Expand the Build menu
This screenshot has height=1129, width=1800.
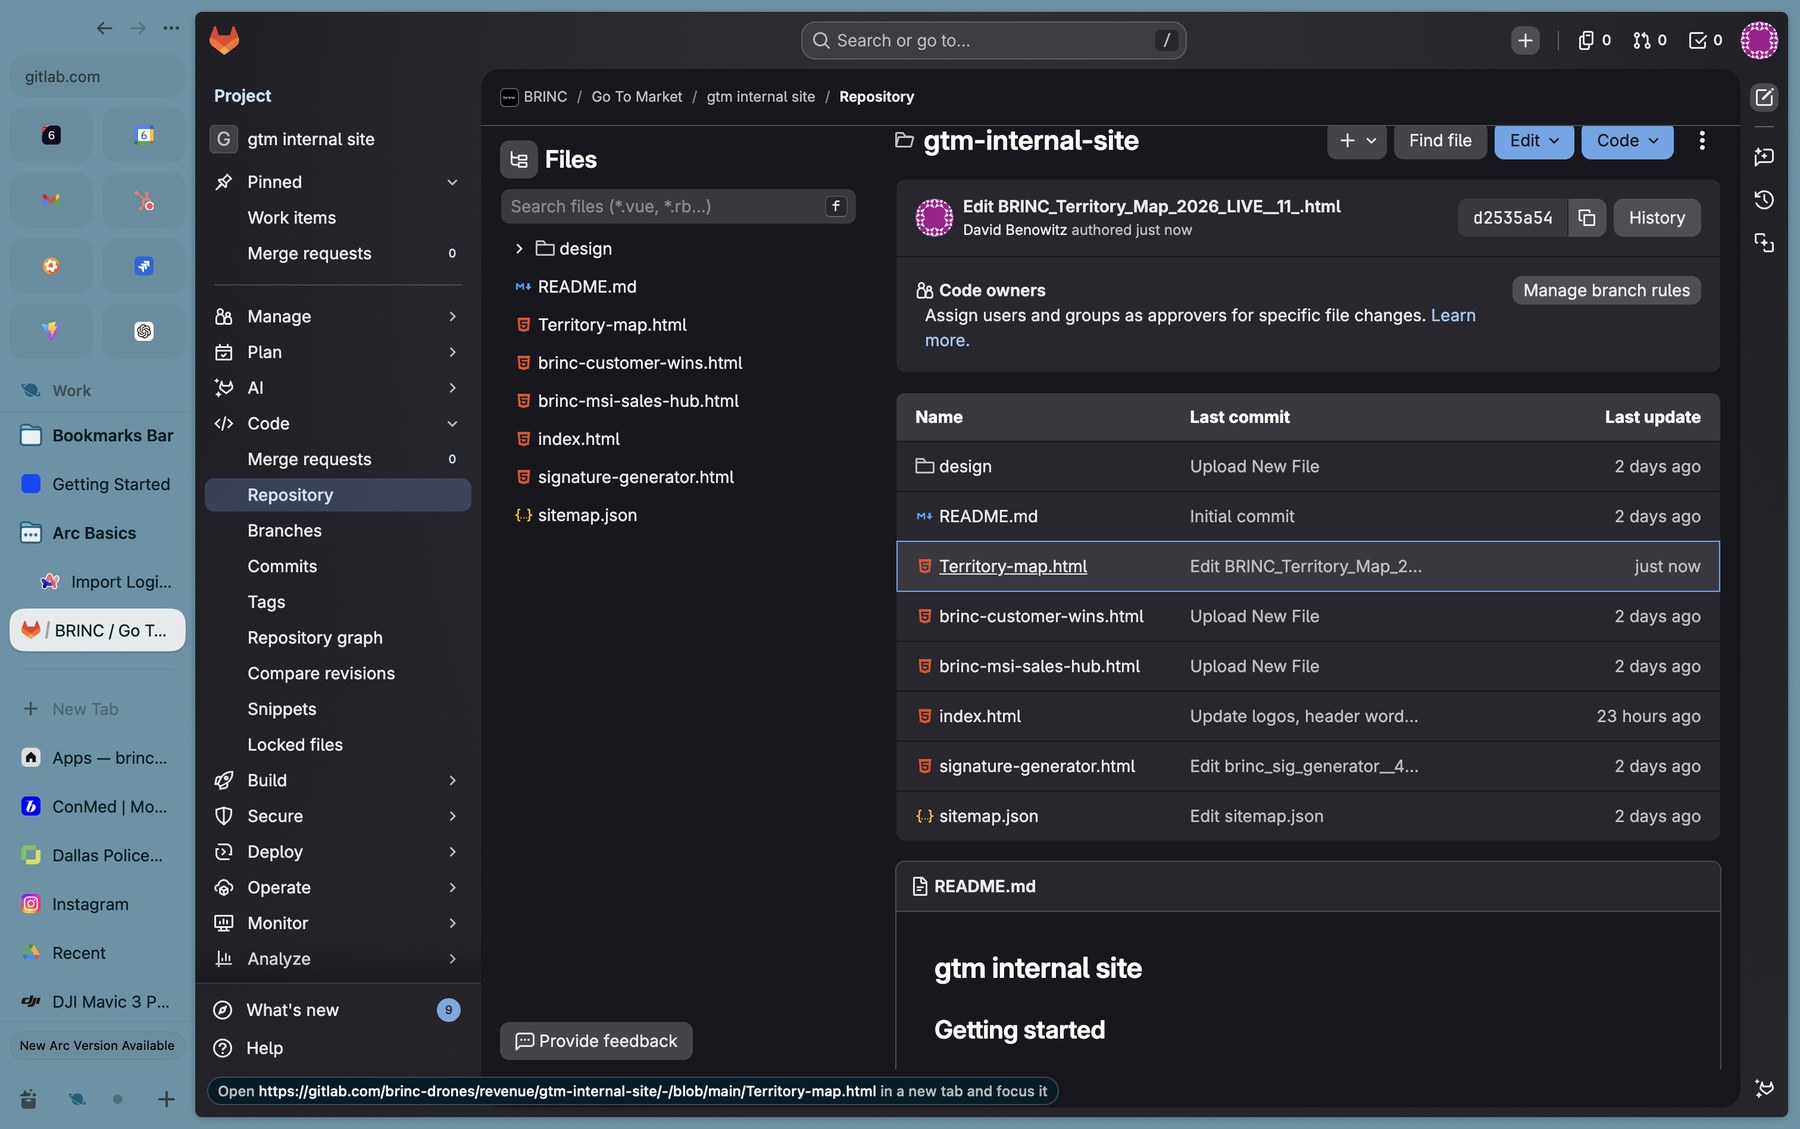point(338,781)
